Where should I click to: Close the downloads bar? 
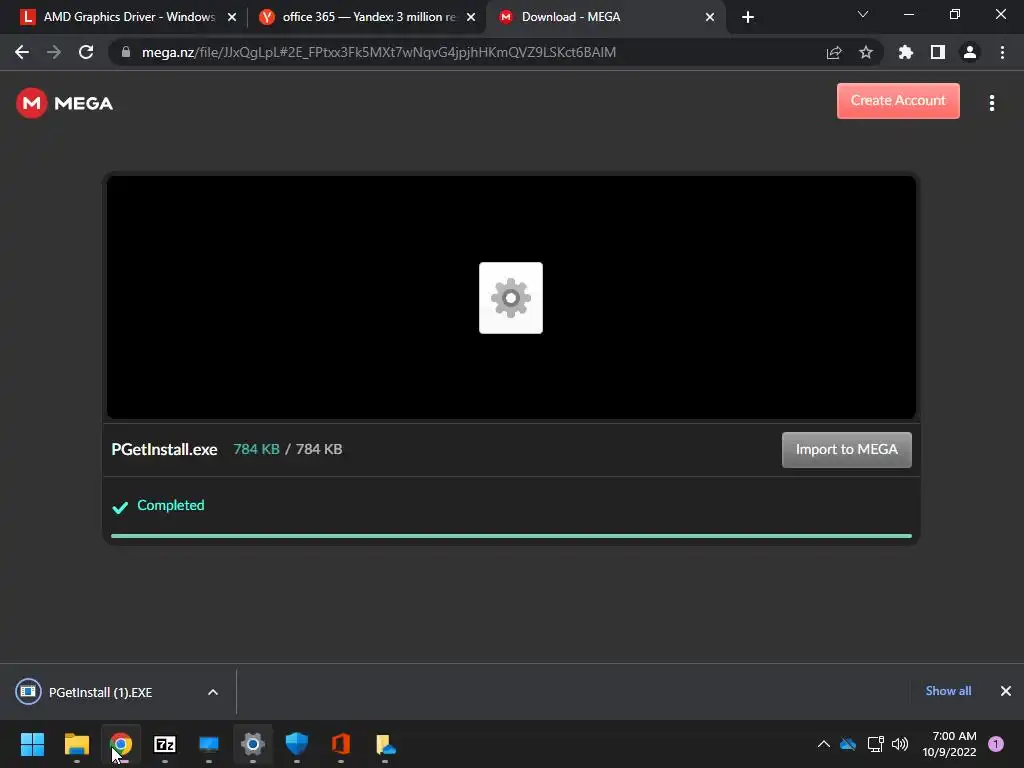click(x=1006, y=691)
